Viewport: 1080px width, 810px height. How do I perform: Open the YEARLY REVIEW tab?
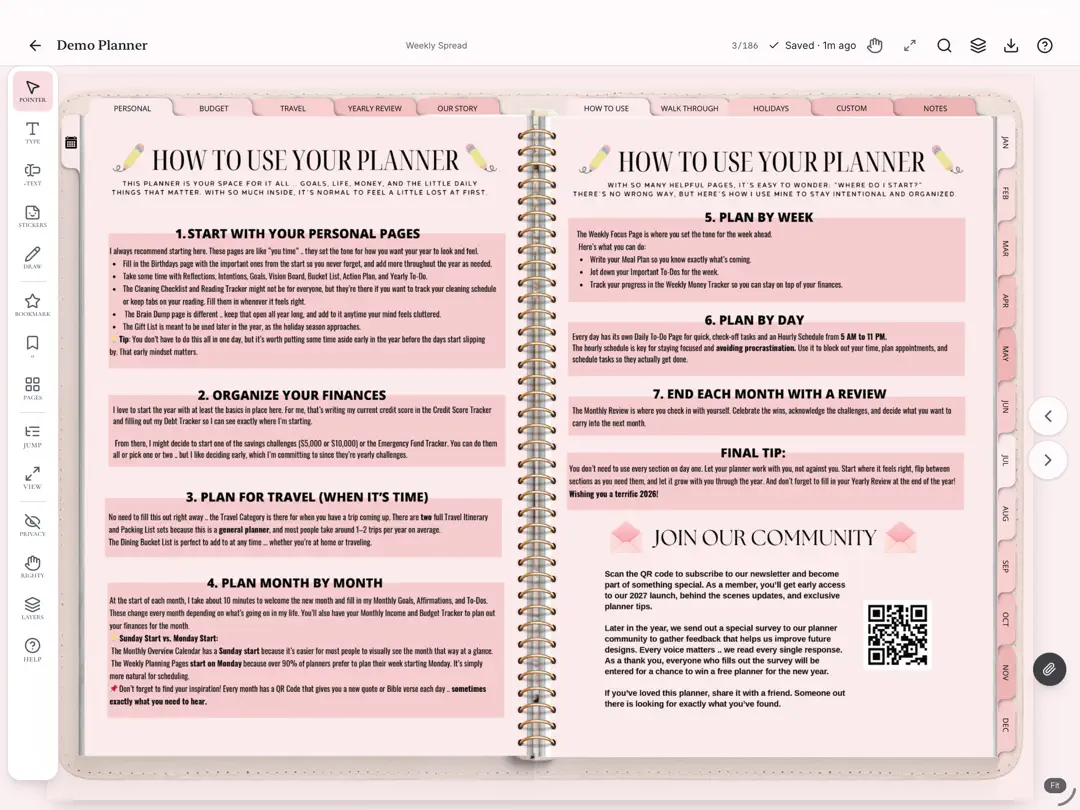tap(375, 108)
